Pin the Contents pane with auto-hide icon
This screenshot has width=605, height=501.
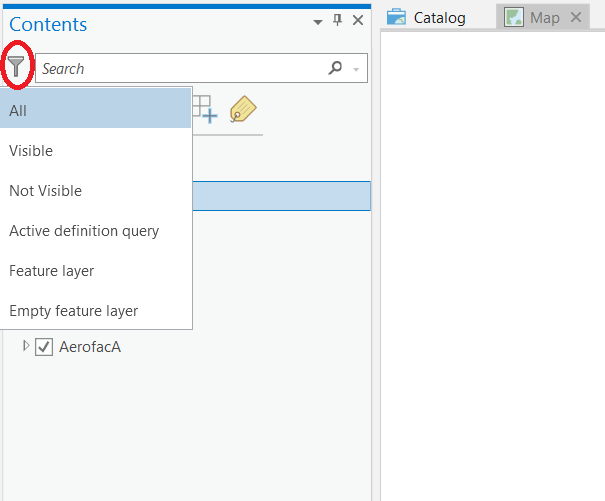(337, 21)
